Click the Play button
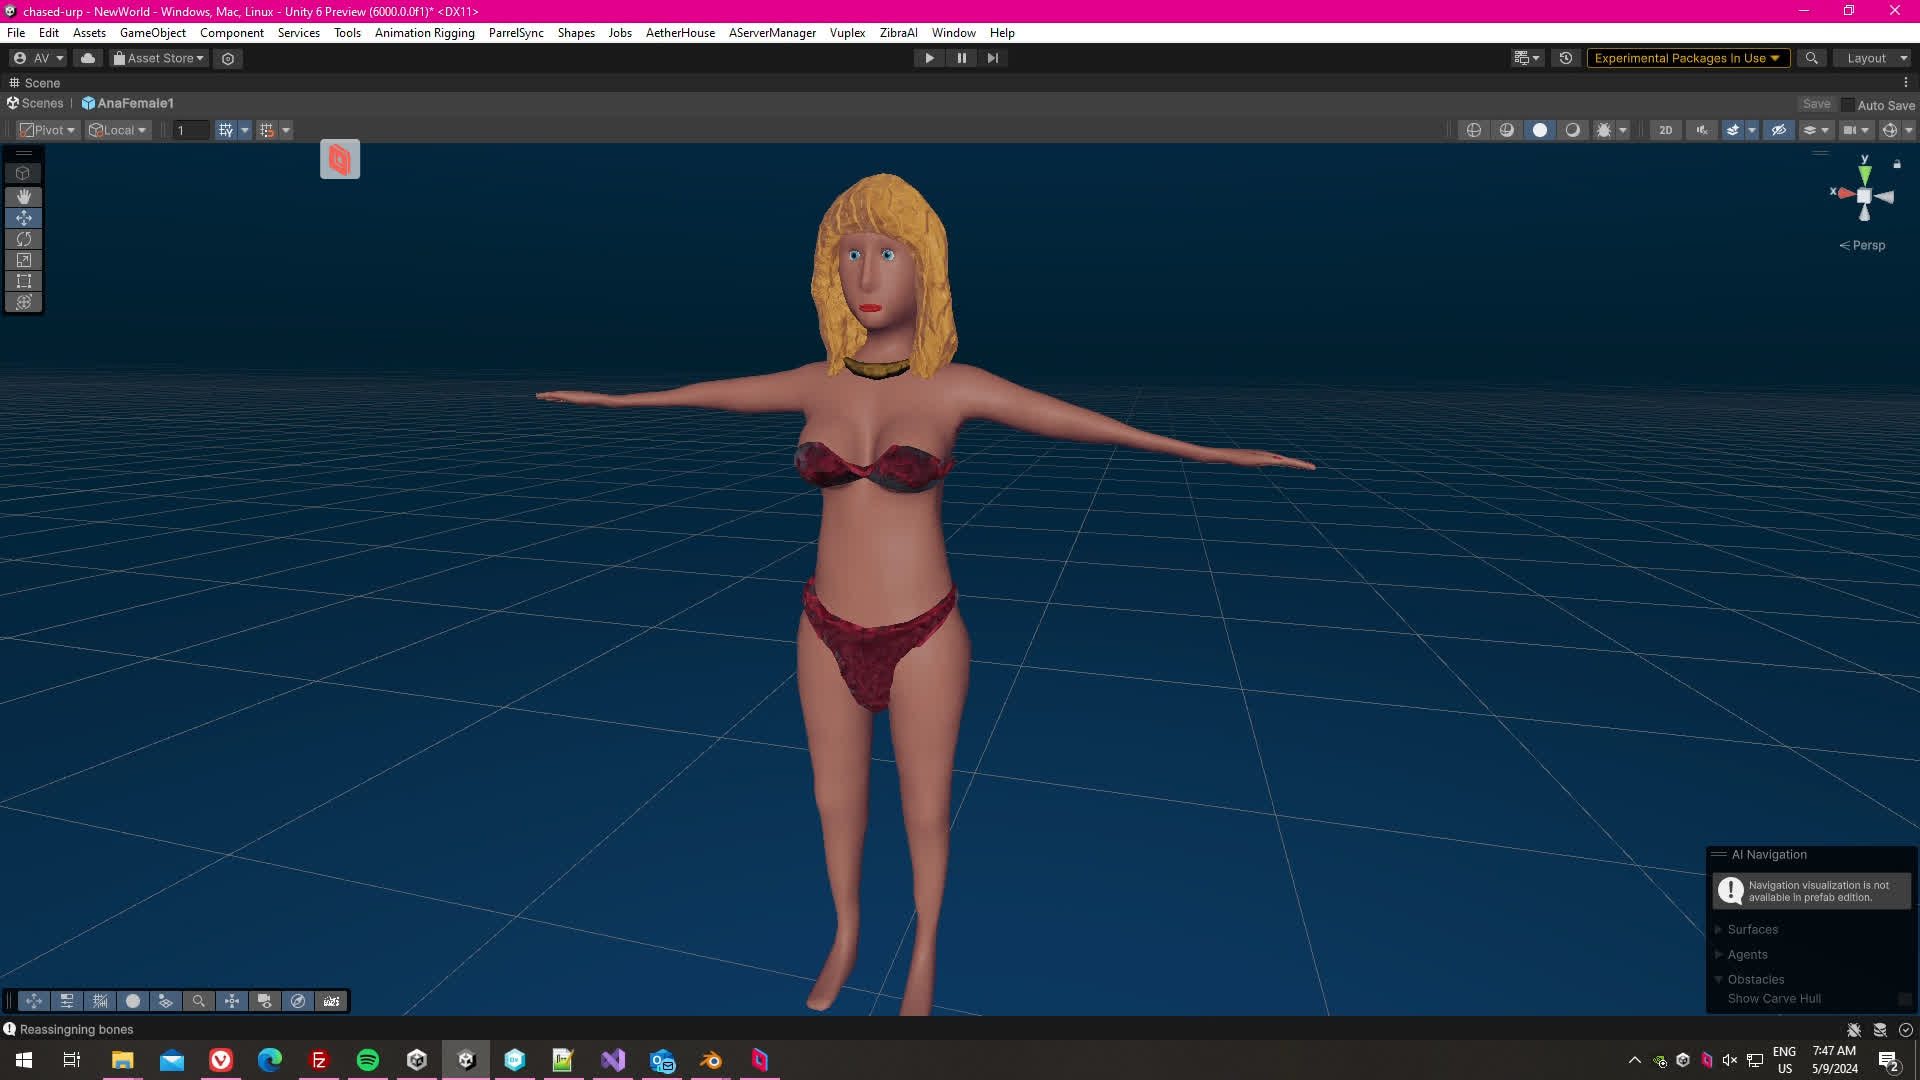The image size is (1920, 1080). [929, 58]
